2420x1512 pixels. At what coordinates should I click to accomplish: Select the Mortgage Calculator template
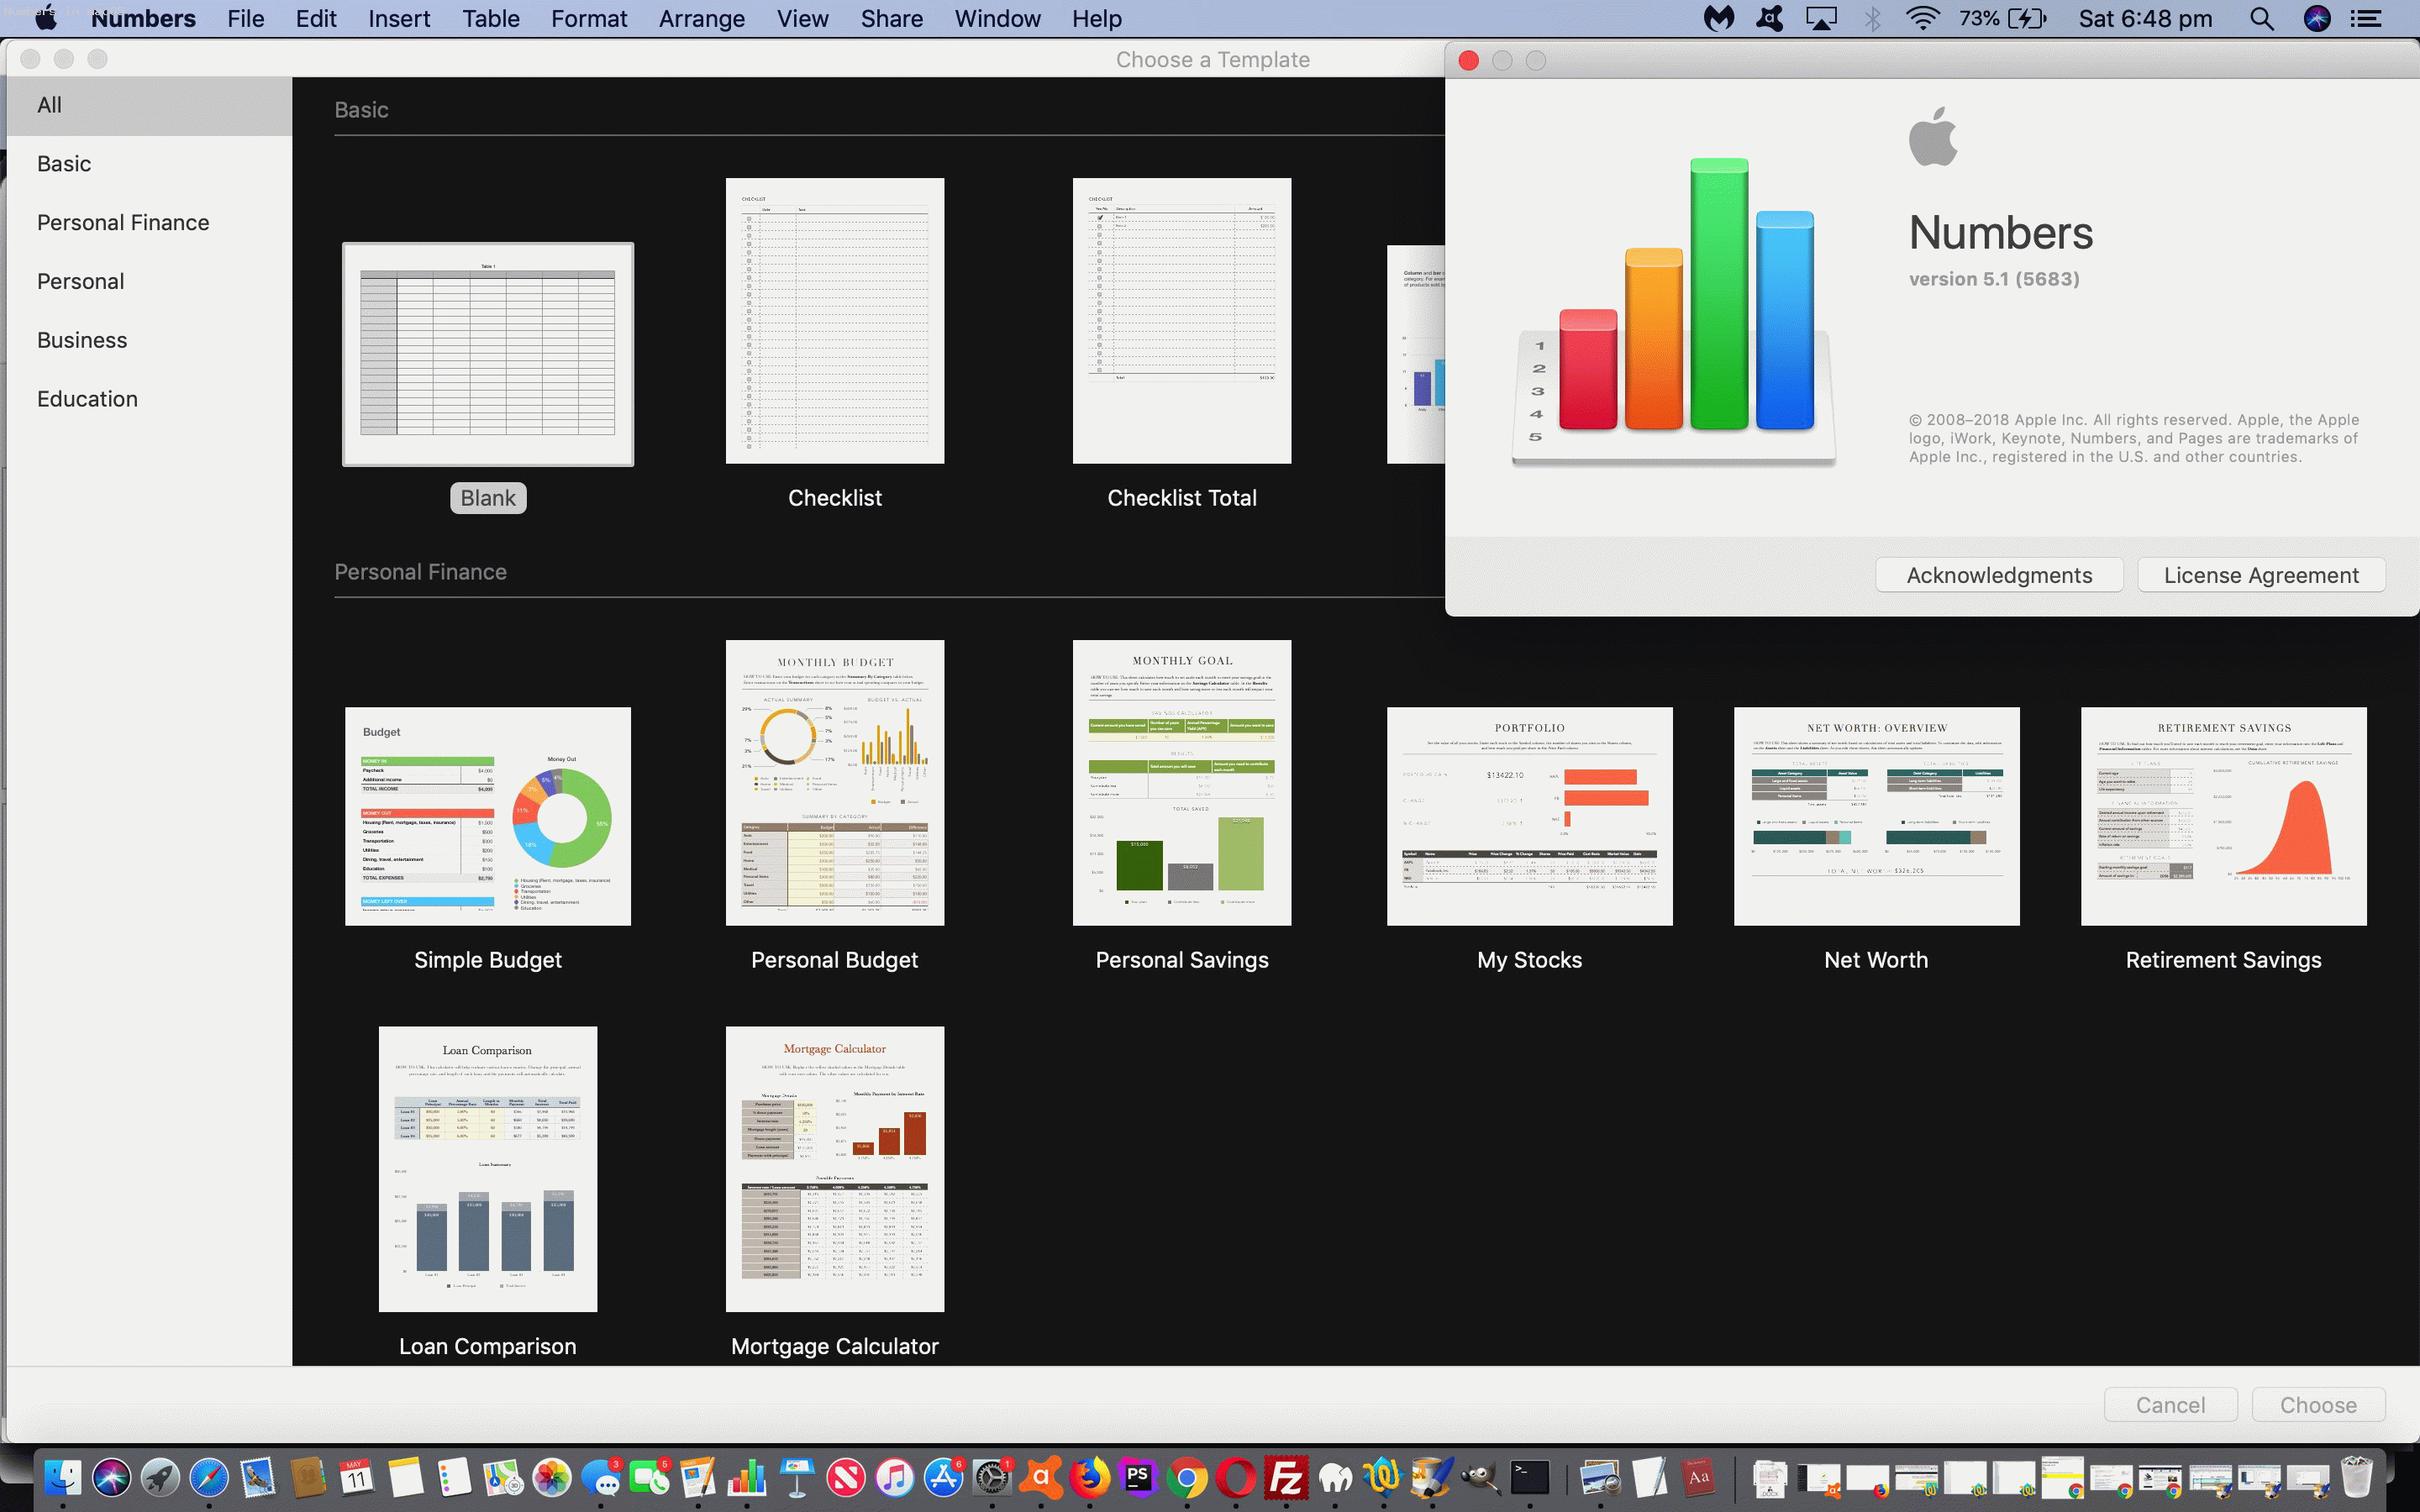click(x=835, y=1169)
